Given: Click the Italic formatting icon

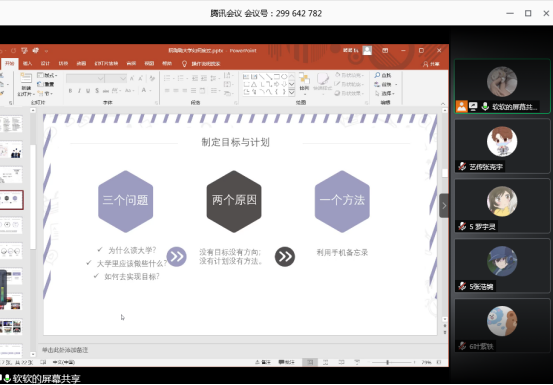Looking at the screenshot, I should (79, 91).
